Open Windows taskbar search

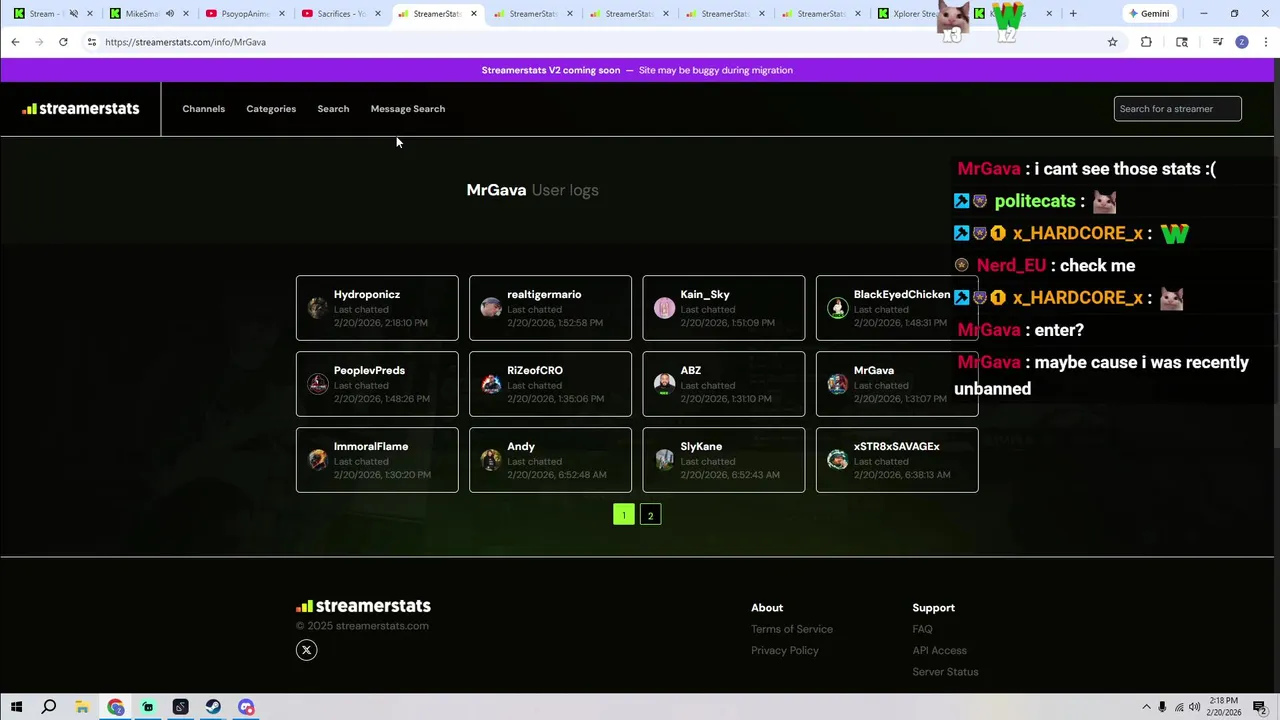pyautogui.click(x=48, y=707)
